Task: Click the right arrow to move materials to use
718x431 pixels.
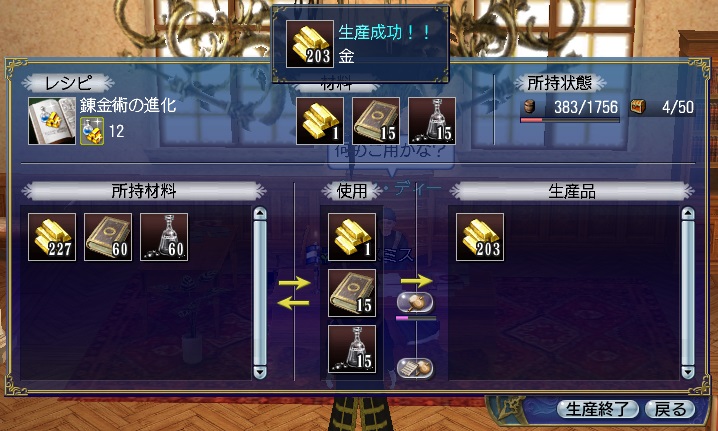Action: (x=294, y=283)
